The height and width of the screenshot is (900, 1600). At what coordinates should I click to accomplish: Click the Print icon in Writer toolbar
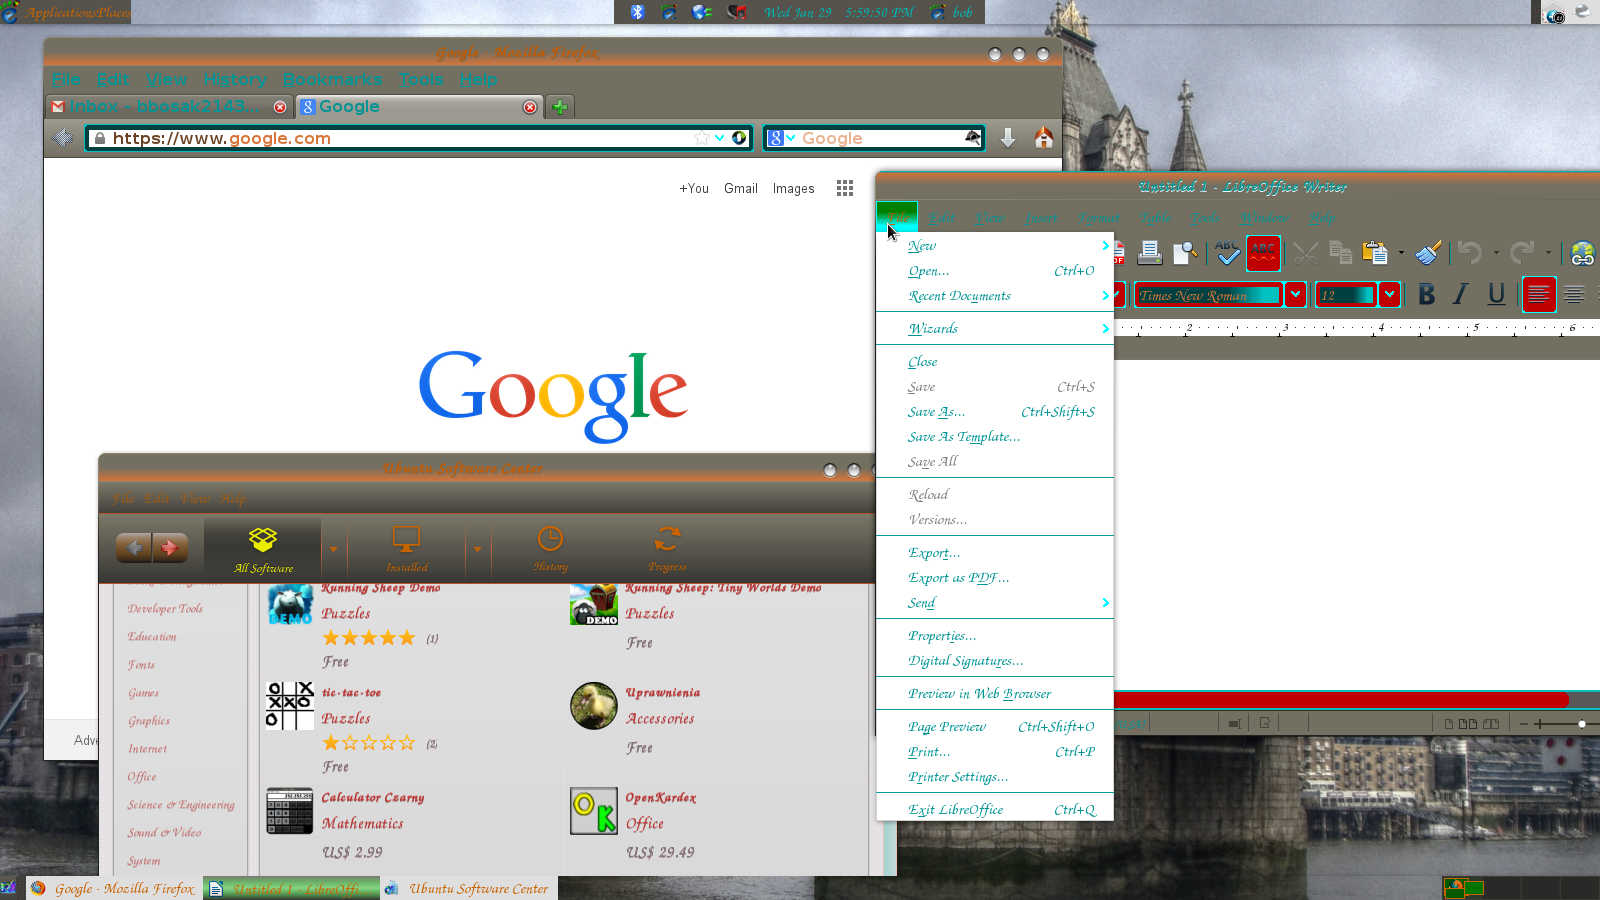click(x=1150, y=253)
